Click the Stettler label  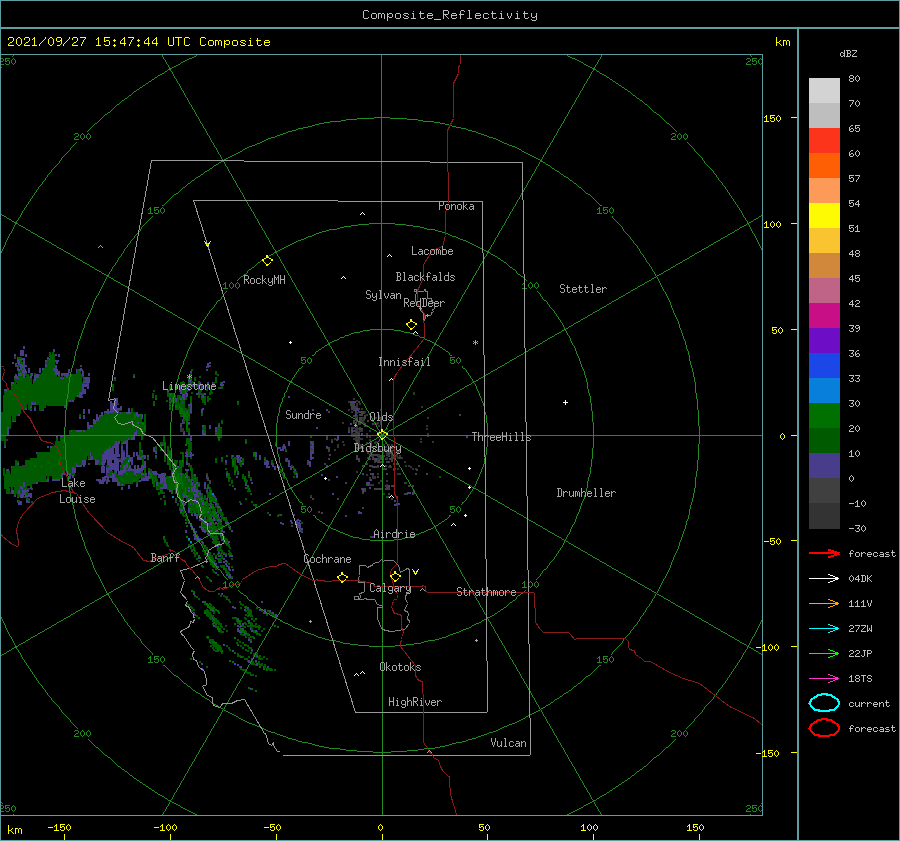583,289
